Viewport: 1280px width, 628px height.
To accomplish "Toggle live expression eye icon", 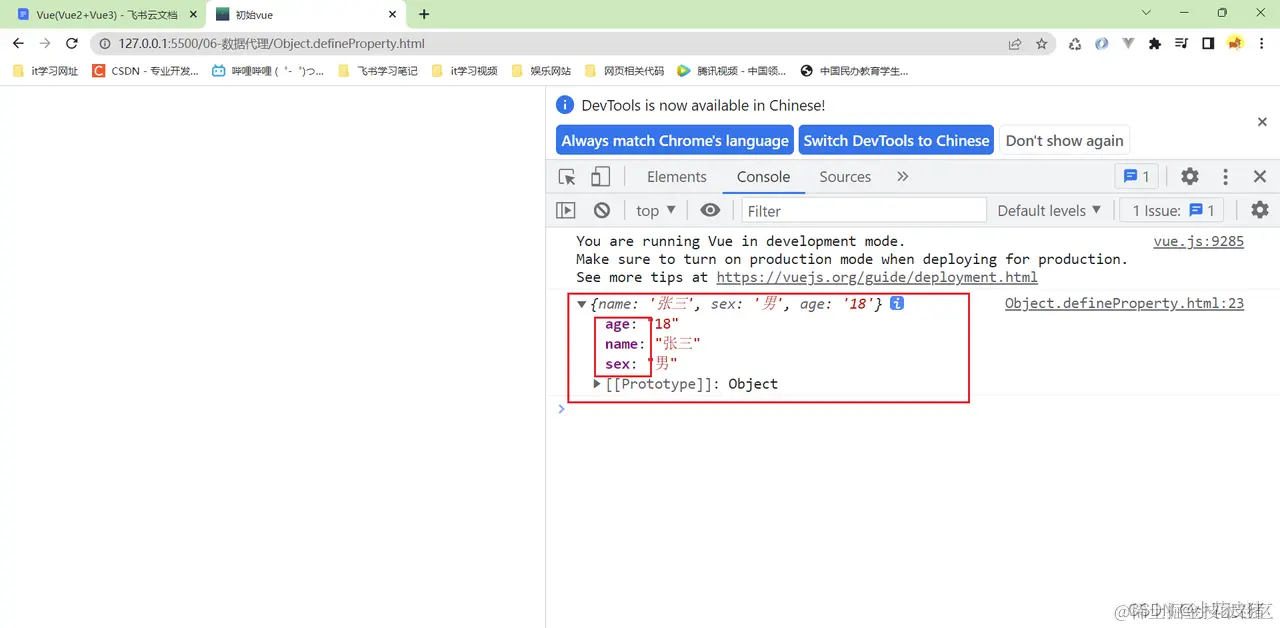I will pos(710,211).
